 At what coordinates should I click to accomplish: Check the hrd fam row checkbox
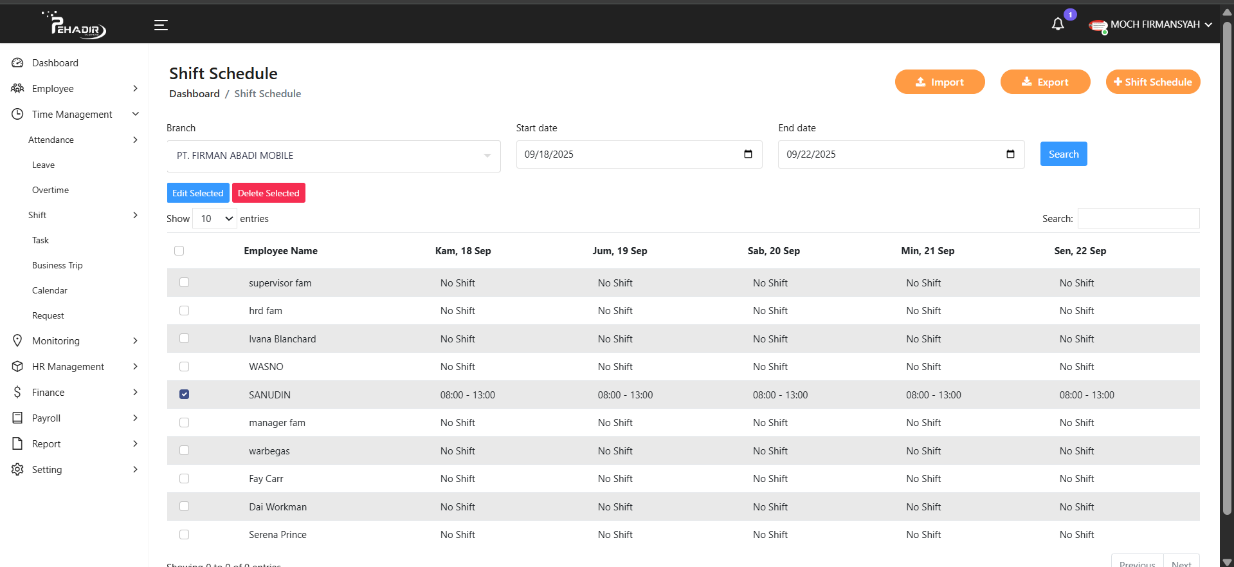point(184,310)
